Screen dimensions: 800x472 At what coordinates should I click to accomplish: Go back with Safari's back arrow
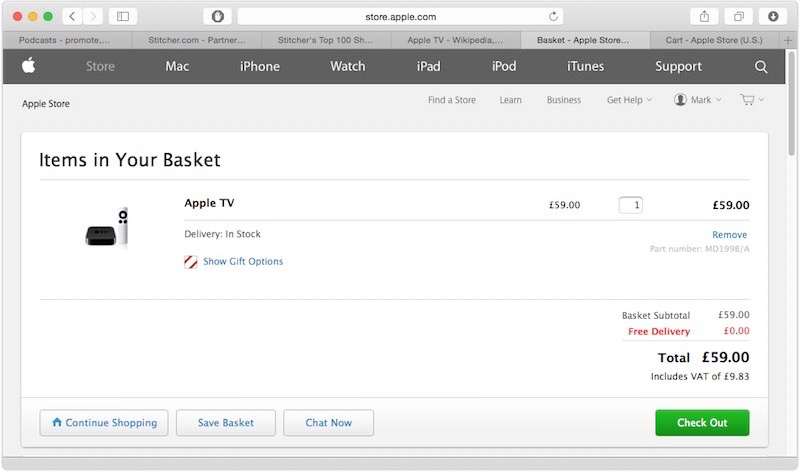[x=72, y=16]
